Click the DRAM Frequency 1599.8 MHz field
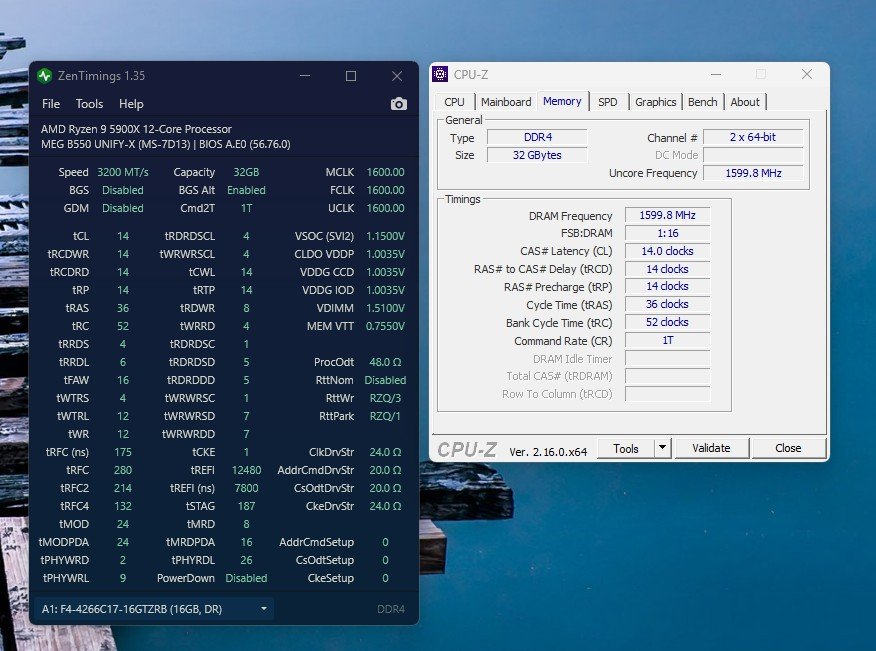This screenshot has height=651, width=876. pos(668,215)
